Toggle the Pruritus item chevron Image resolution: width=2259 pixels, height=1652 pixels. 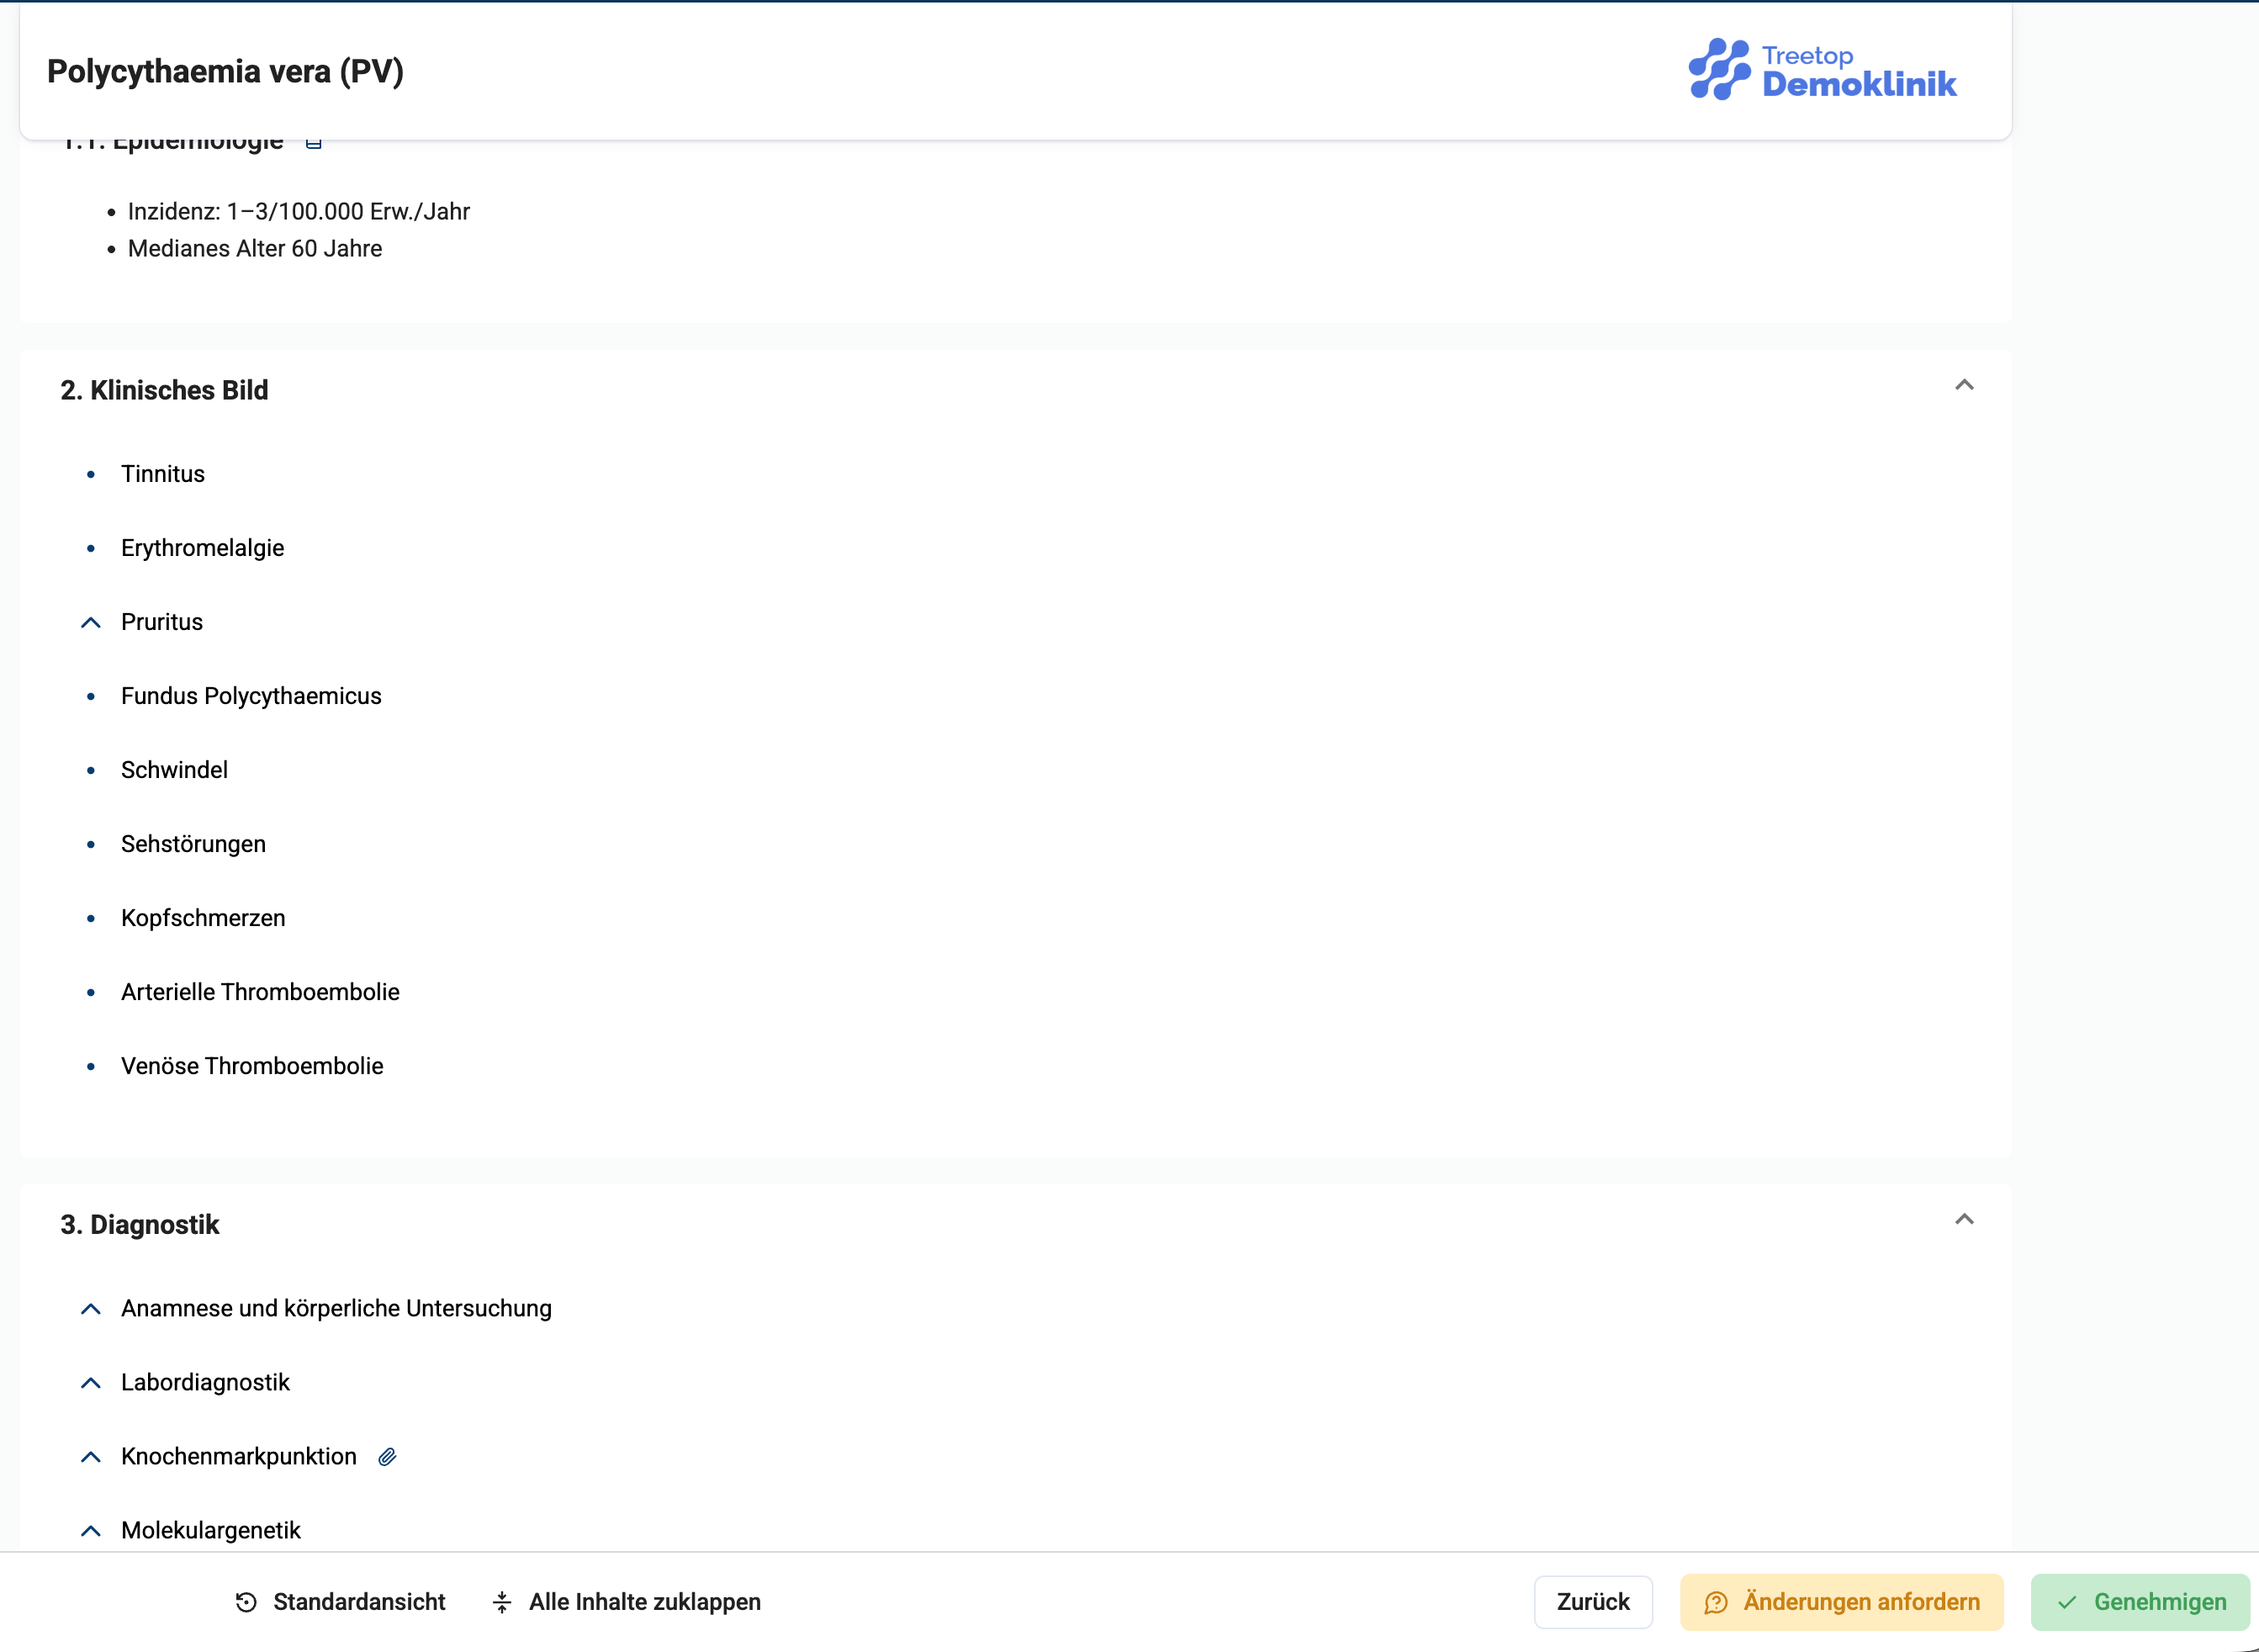point(91,623)
